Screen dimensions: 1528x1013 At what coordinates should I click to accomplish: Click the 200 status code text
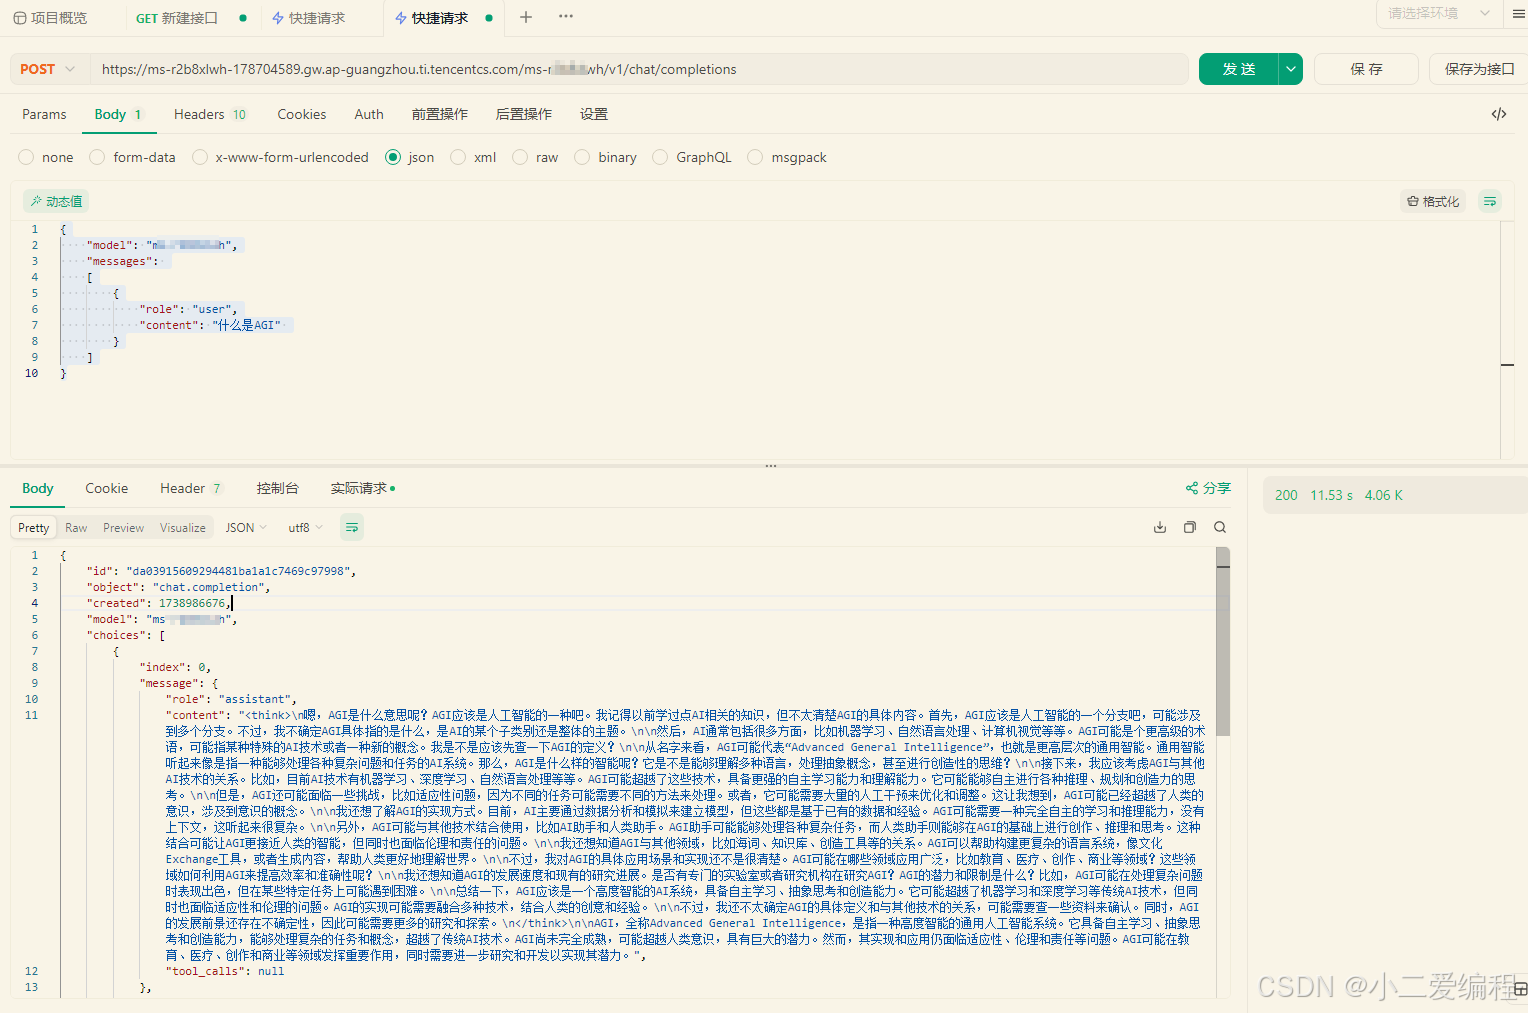(1286, 495)
